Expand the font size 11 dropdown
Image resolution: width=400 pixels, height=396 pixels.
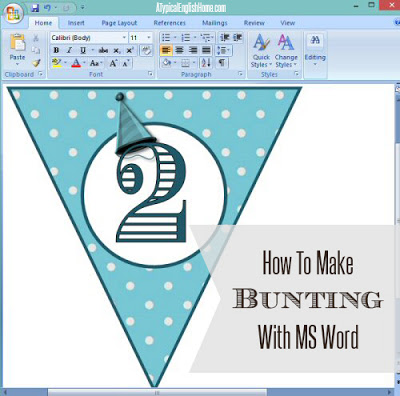[x=141, y=38]
